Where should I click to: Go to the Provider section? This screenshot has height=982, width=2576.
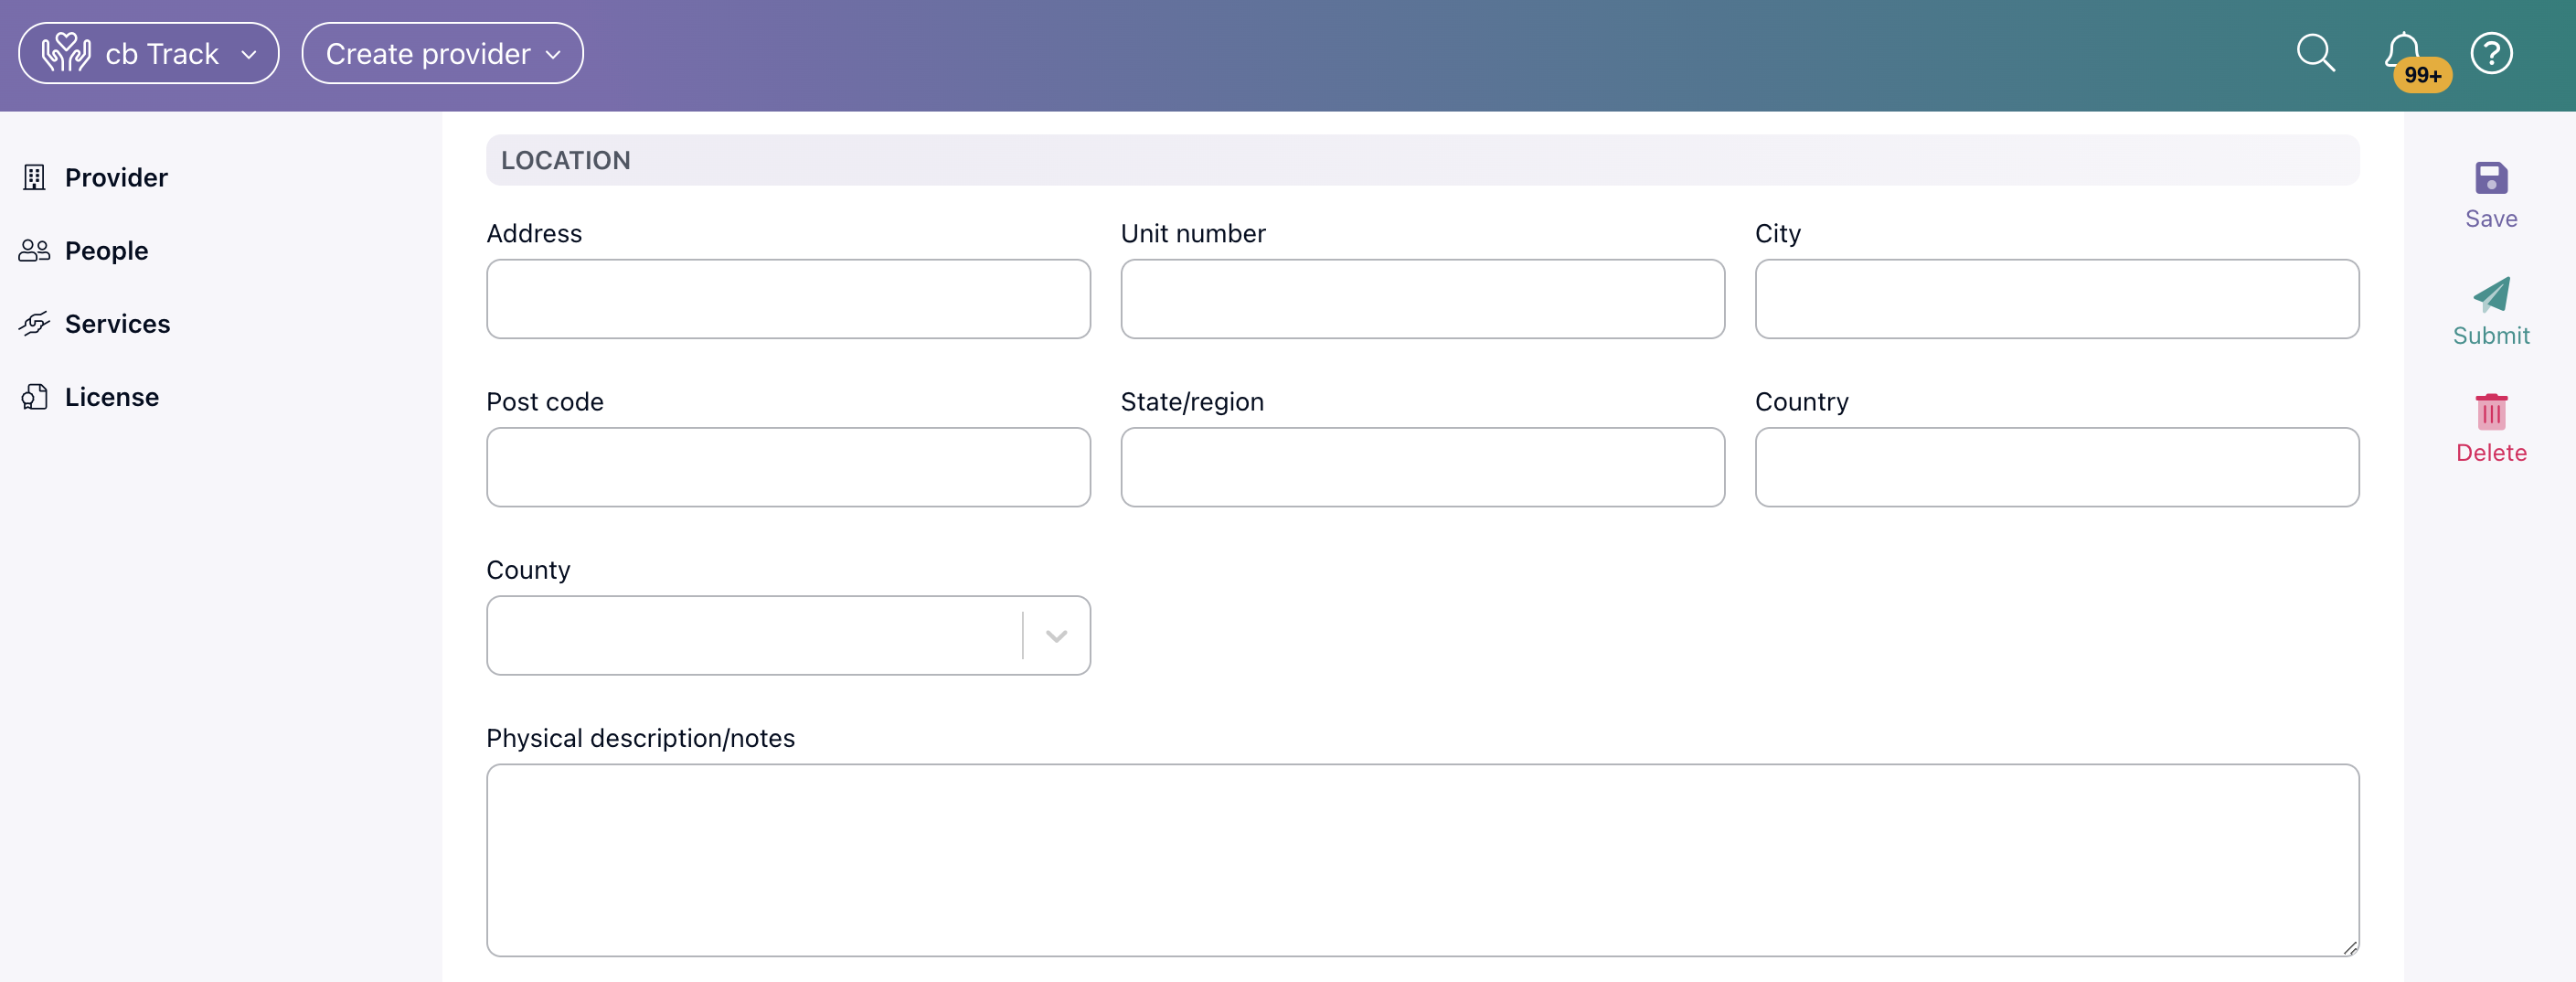click(116, 177)
